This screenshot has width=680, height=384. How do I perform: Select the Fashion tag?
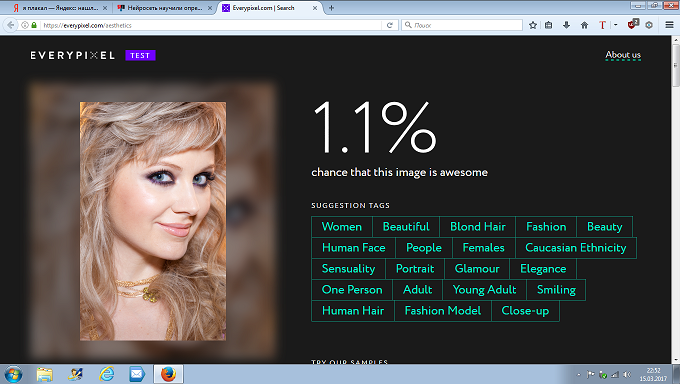(546, 226)
